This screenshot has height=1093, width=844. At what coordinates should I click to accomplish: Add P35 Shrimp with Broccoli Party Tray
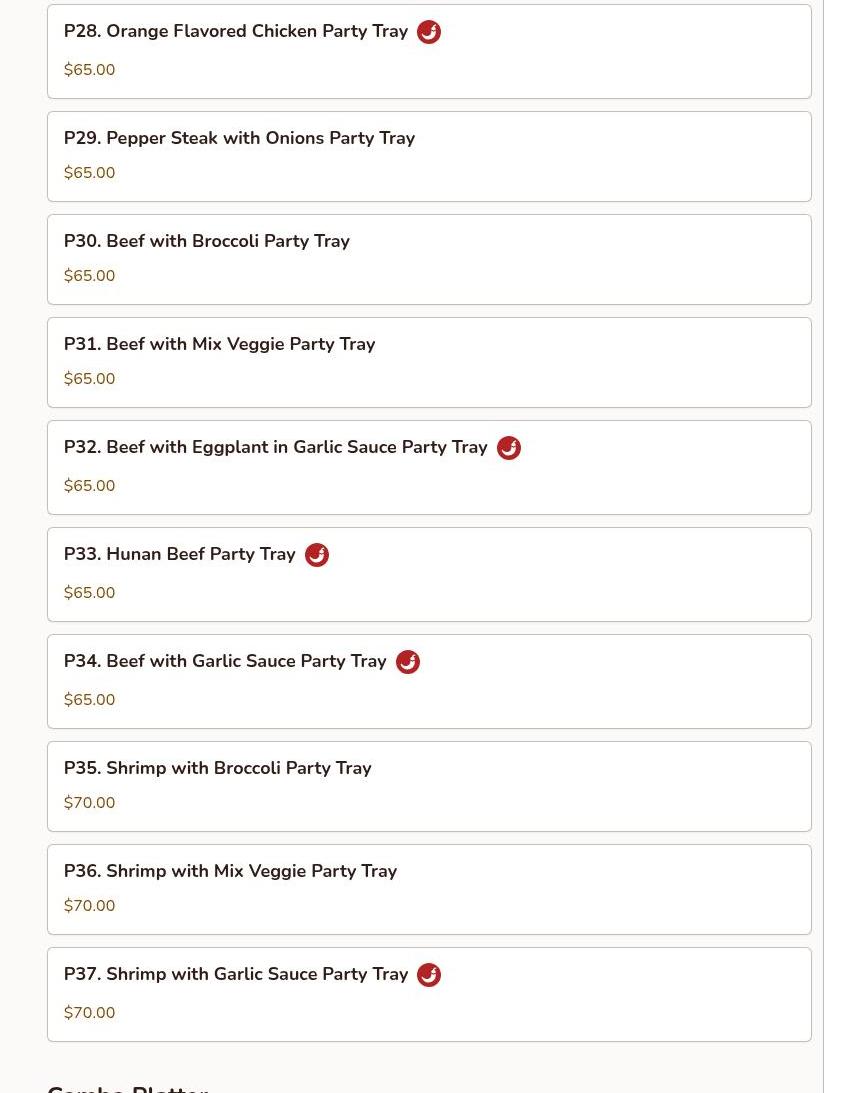point(429,787)
